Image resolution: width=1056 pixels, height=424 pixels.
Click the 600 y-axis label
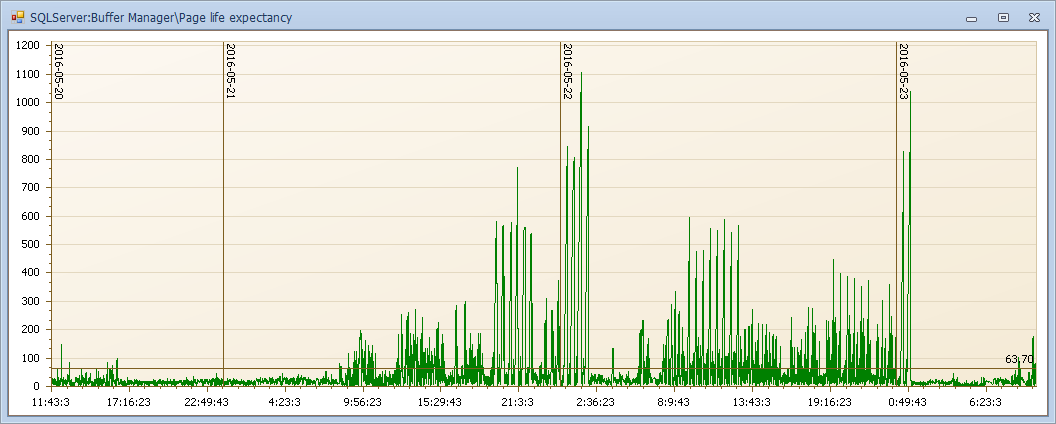click(32, 216)
